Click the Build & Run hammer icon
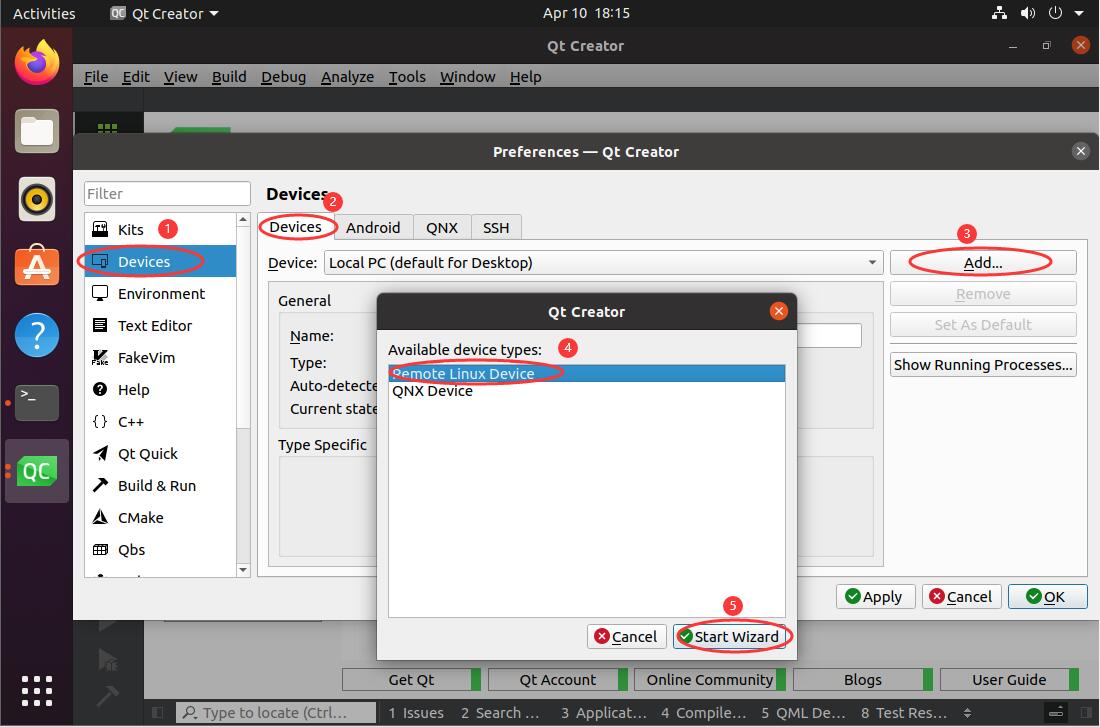The width and height of the screenshot is (1100, 727). coord(100,485)
